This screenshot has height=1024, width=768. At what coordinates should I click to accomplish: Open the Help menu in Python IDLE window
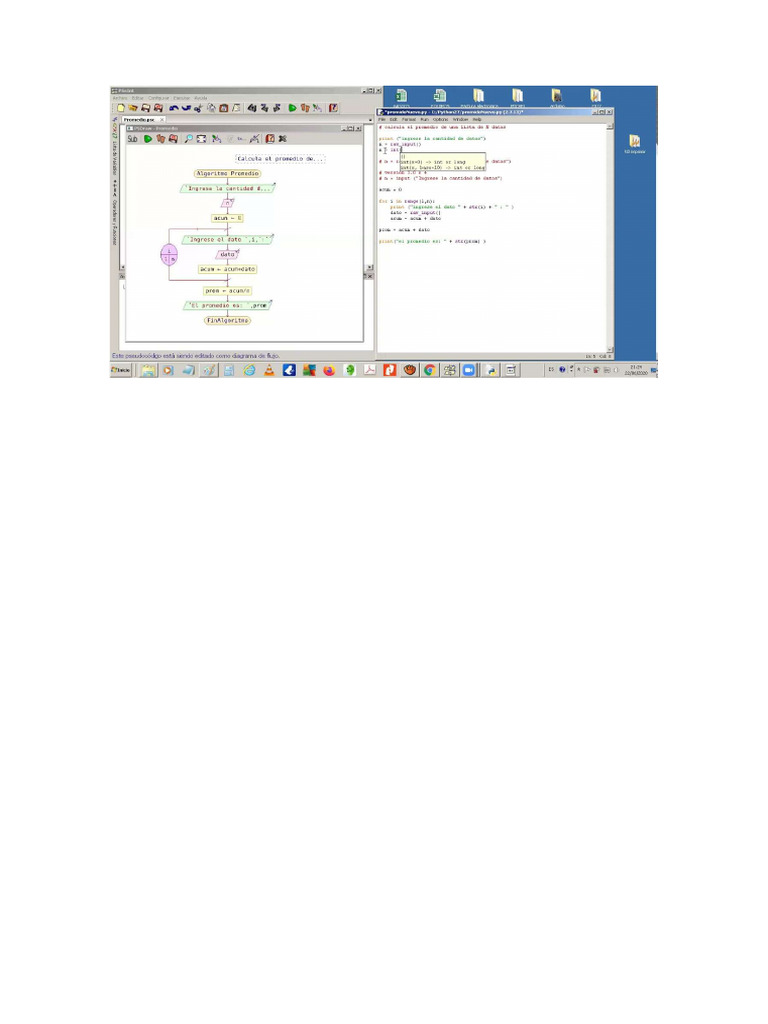coord(477,120)
